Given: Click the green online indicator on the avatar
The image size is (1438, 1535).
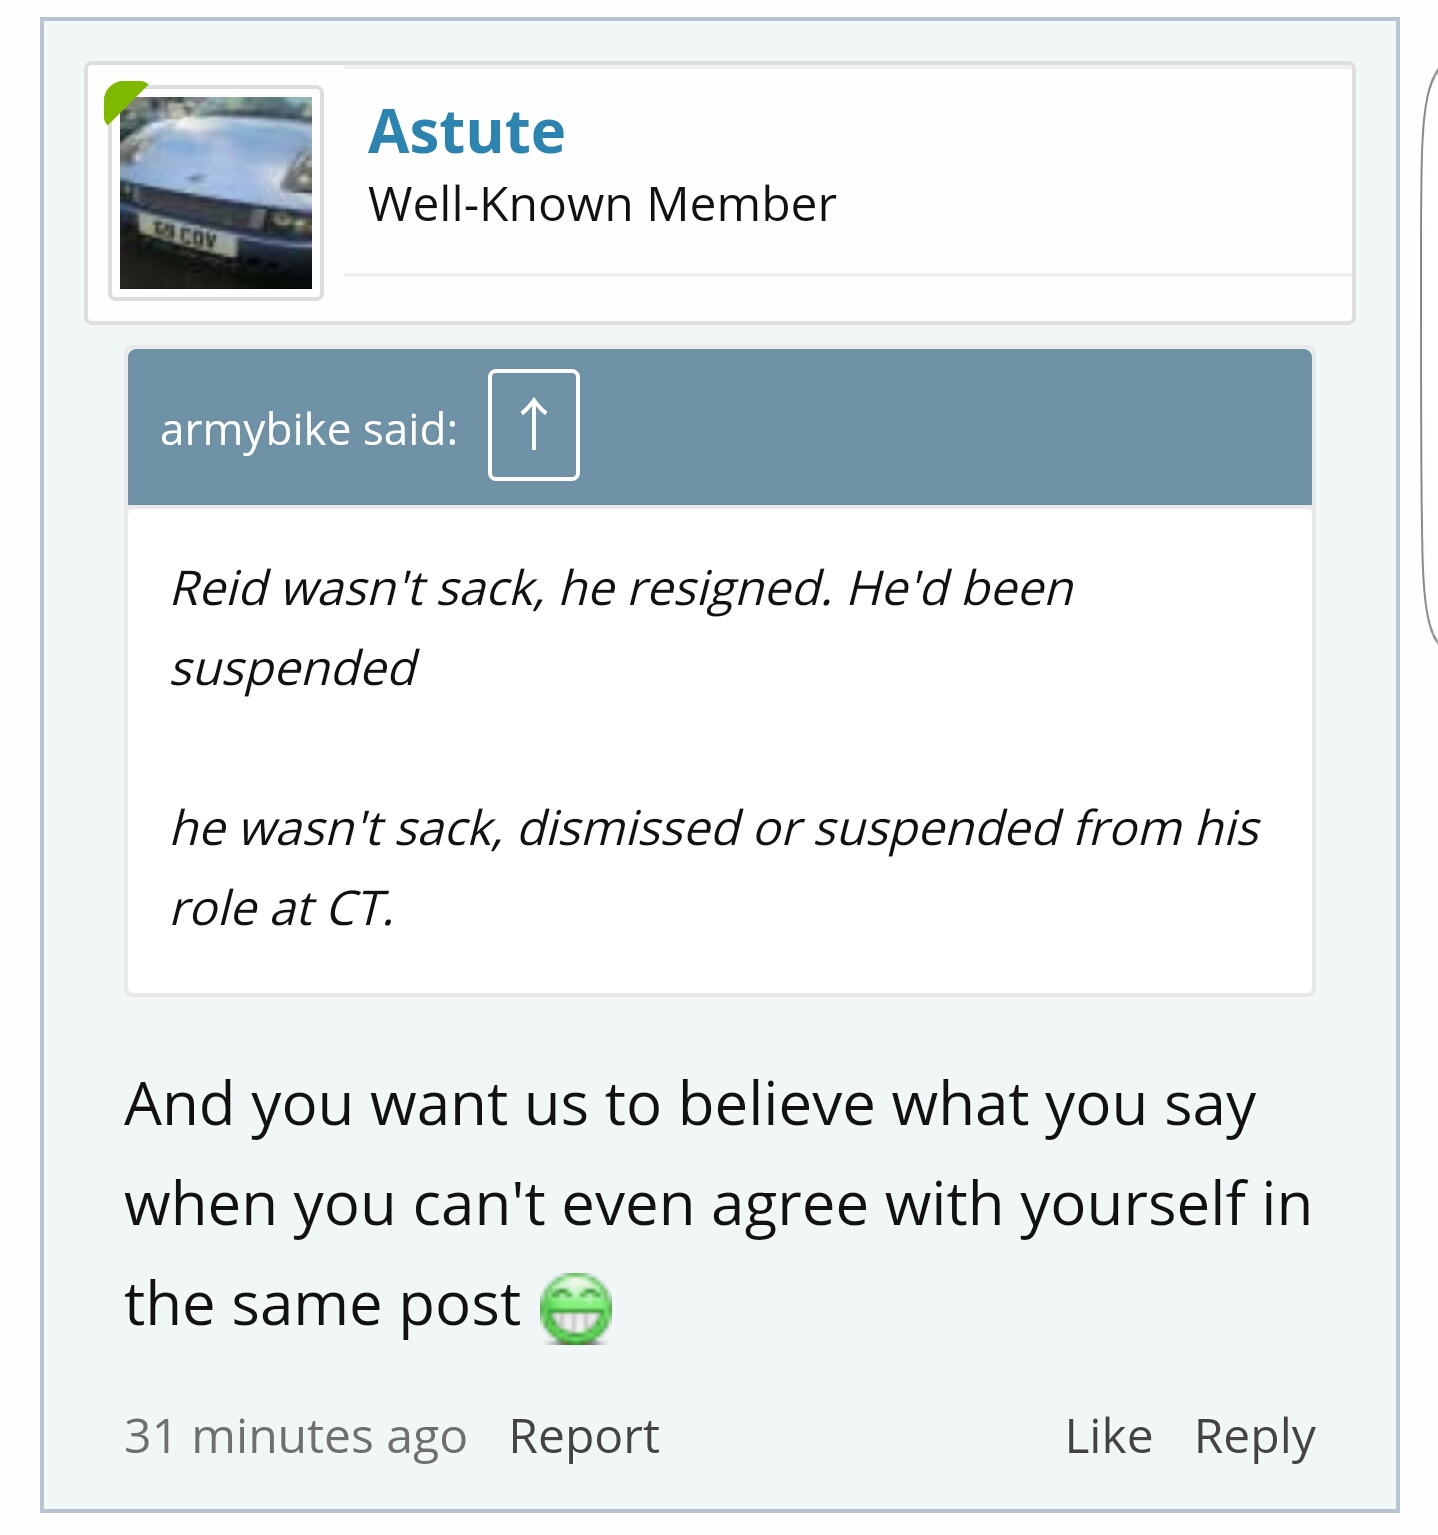Looking at the screenshot, I should pos(123,99).
